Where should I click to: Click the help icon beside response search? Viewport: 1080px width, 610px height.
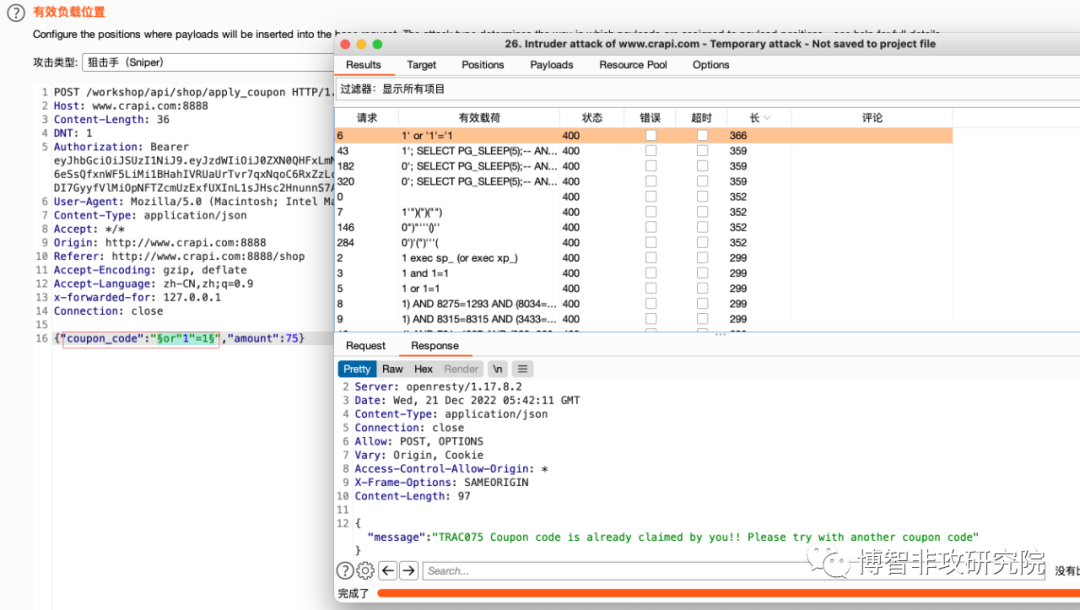pyautogui.click(x=345, y=571)
